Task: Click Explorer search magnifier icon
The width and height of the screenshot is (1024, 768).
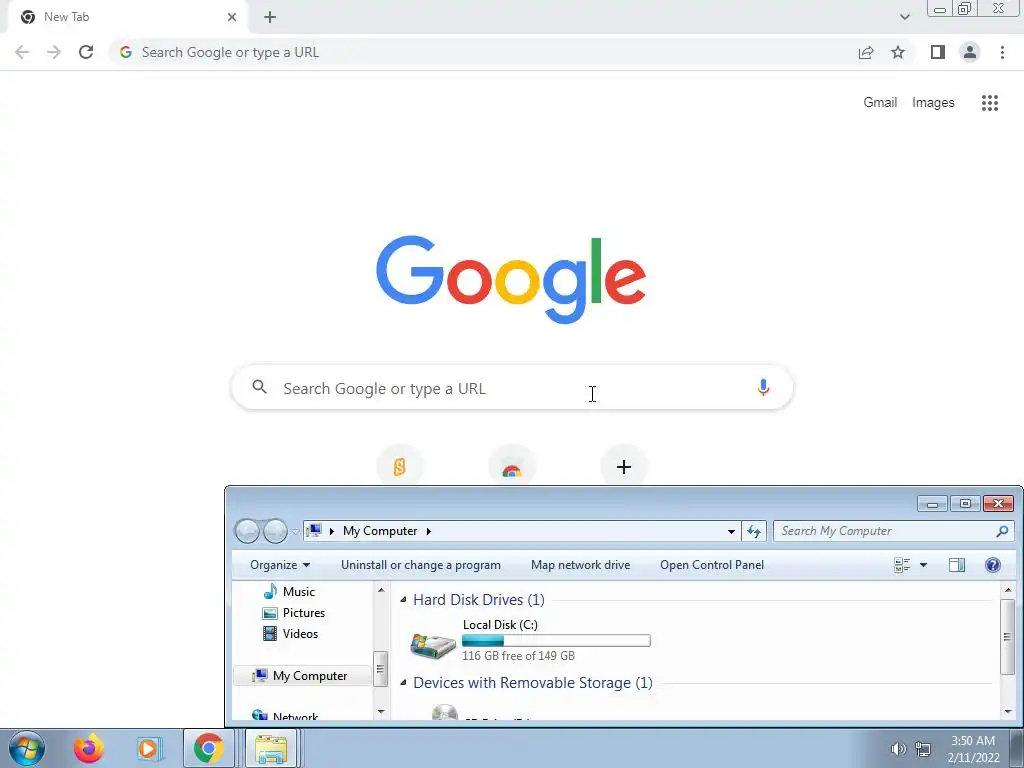Action: [x=1002, y=532]
